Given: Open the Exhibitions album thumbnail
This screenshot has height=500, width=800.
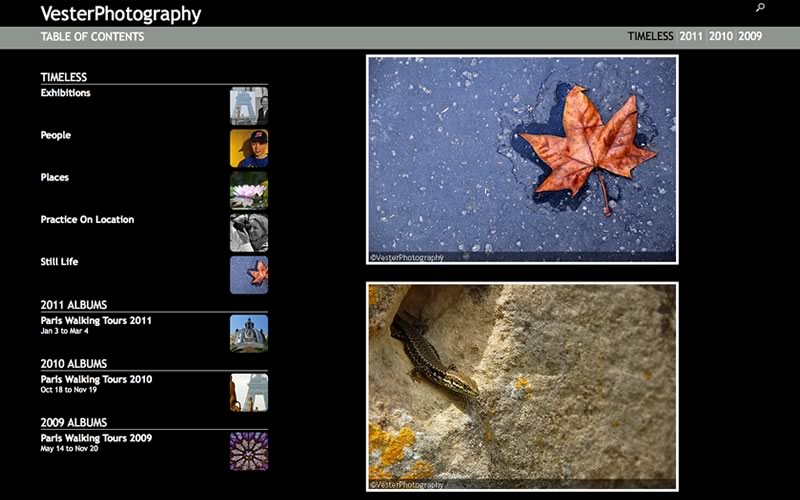Looking at the screenshot, I should pos(248,106).
